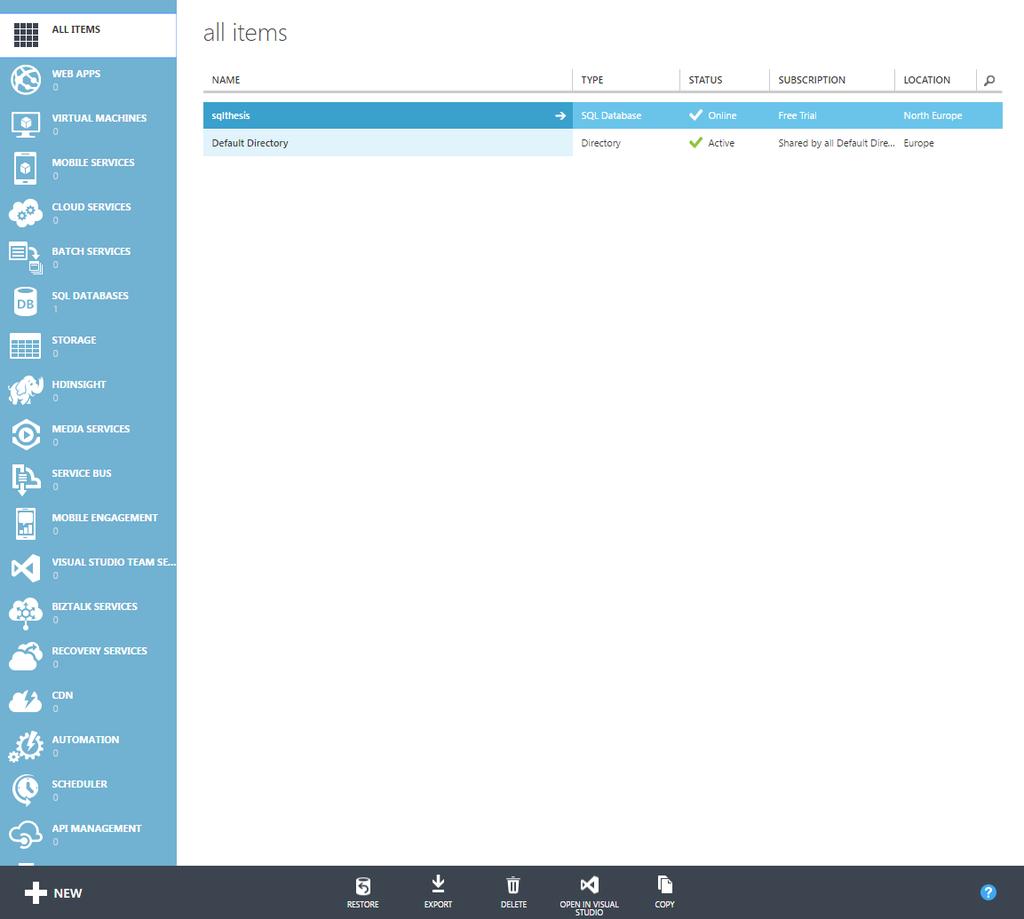Select the Web Apps globe icon
The height and width of the screenshot is (919, 1024).
pyautogui.click(x=25, y=80)
